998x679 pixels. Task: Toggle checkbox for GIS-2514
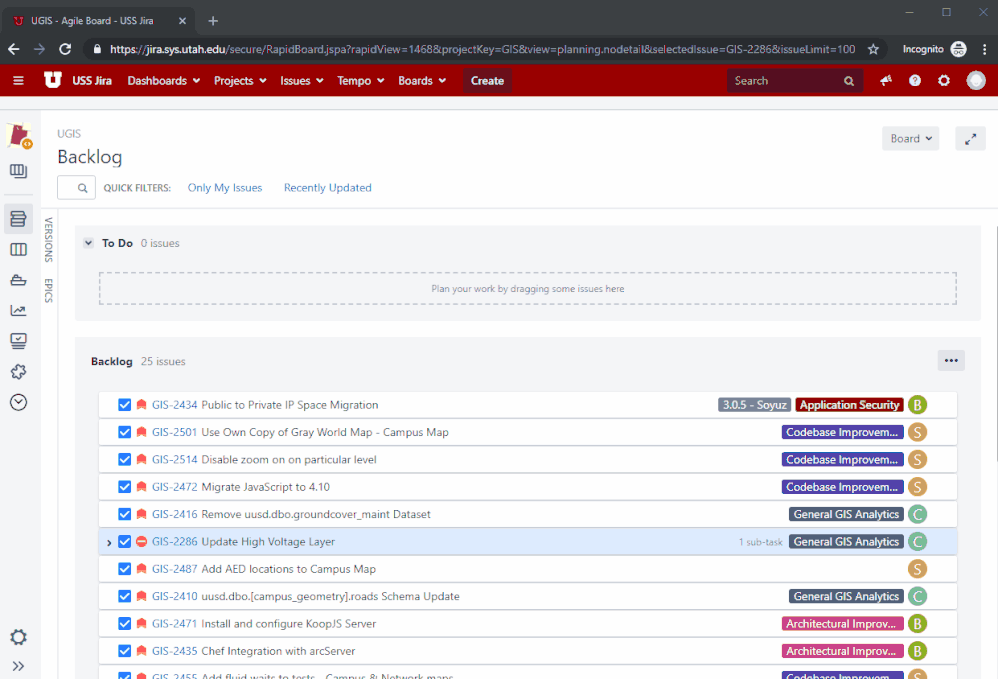point(125,459)
